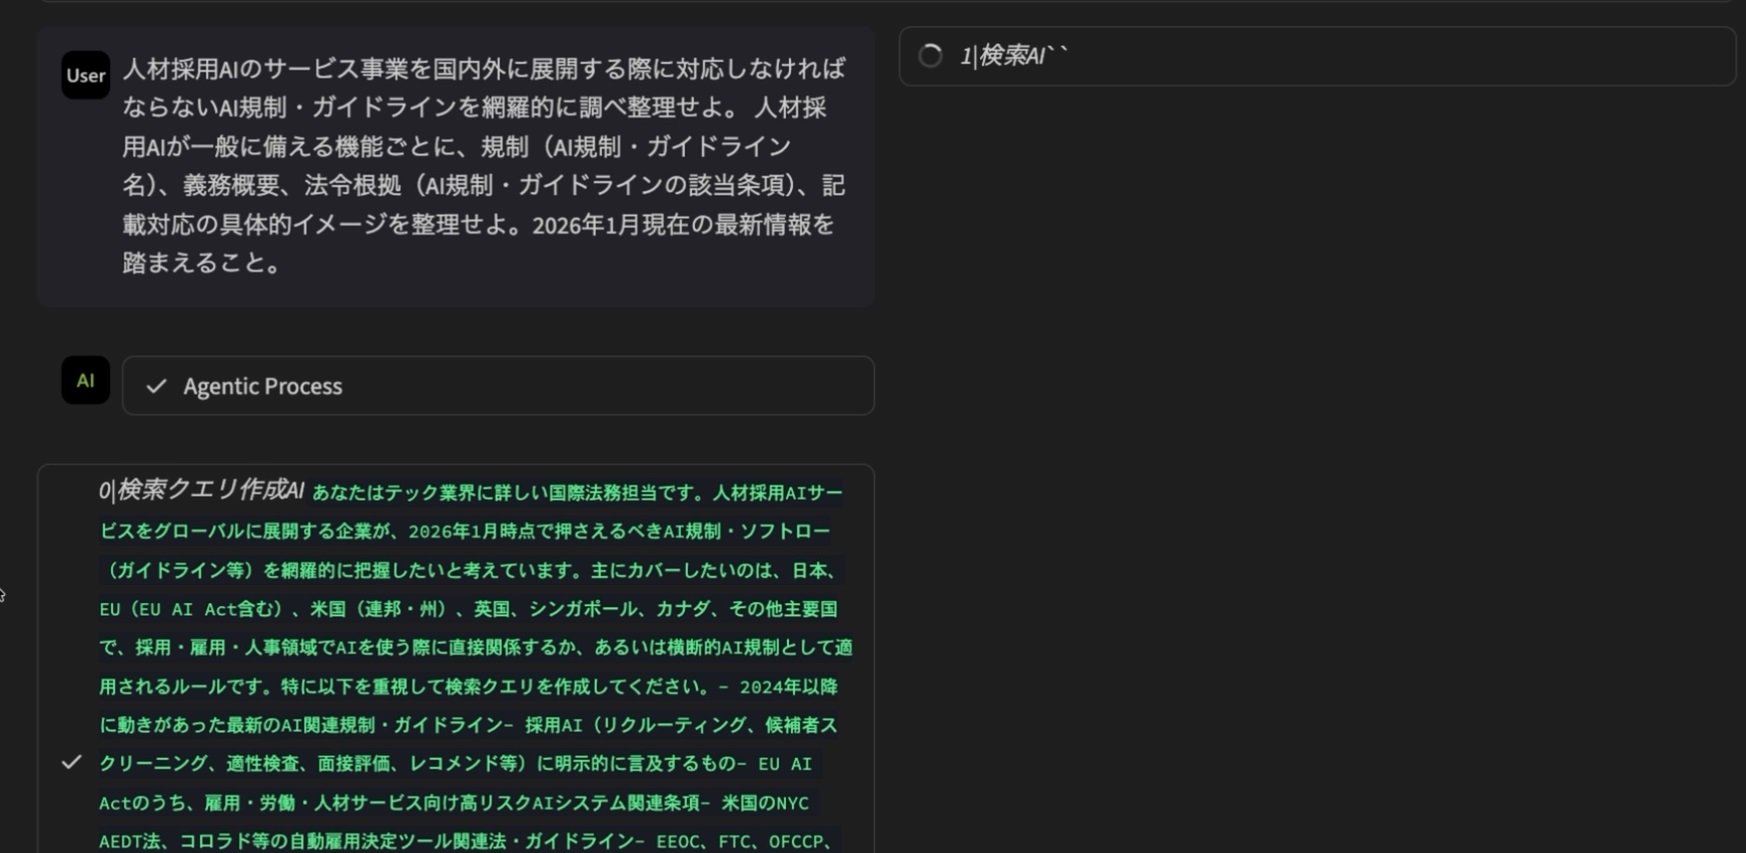The width and height of the screenshot is (1746, 853).
Task: Click the completed checkmark left of the green prompt text
Action: 71,762
